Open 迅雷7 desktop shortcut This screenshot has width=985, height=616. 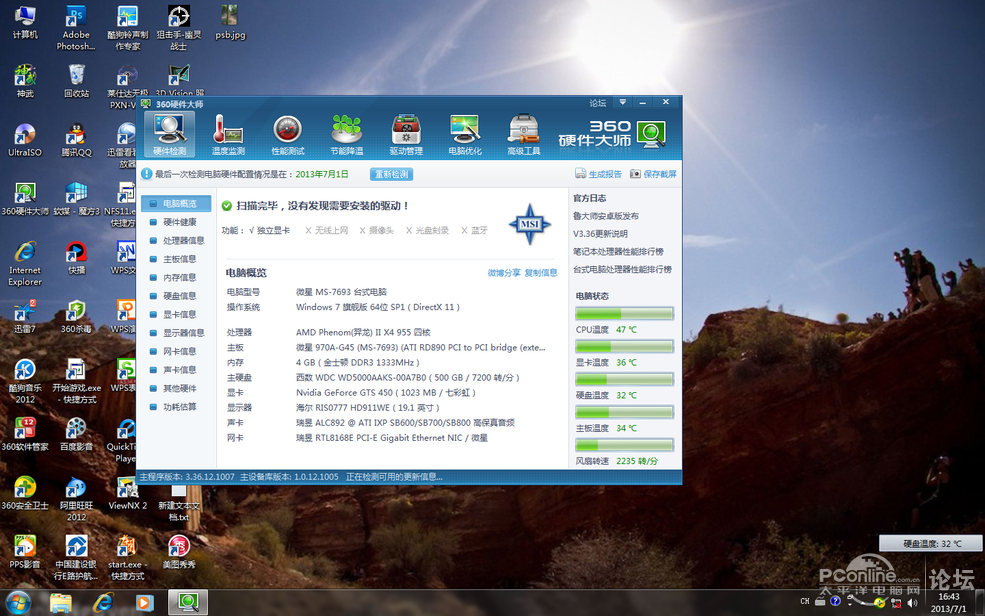pos(25,316)
